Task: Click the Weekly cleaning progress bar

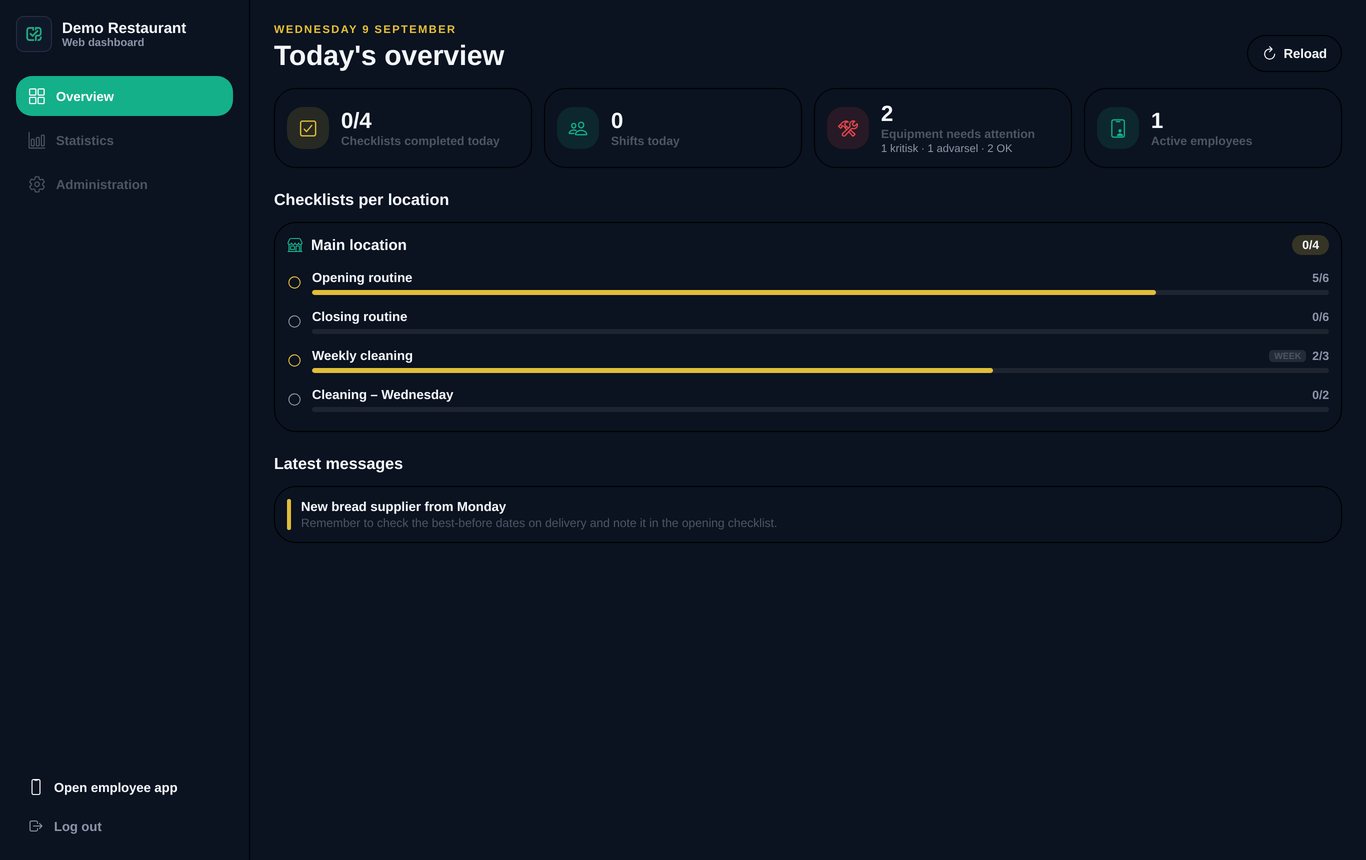Action: coord(820,370)
